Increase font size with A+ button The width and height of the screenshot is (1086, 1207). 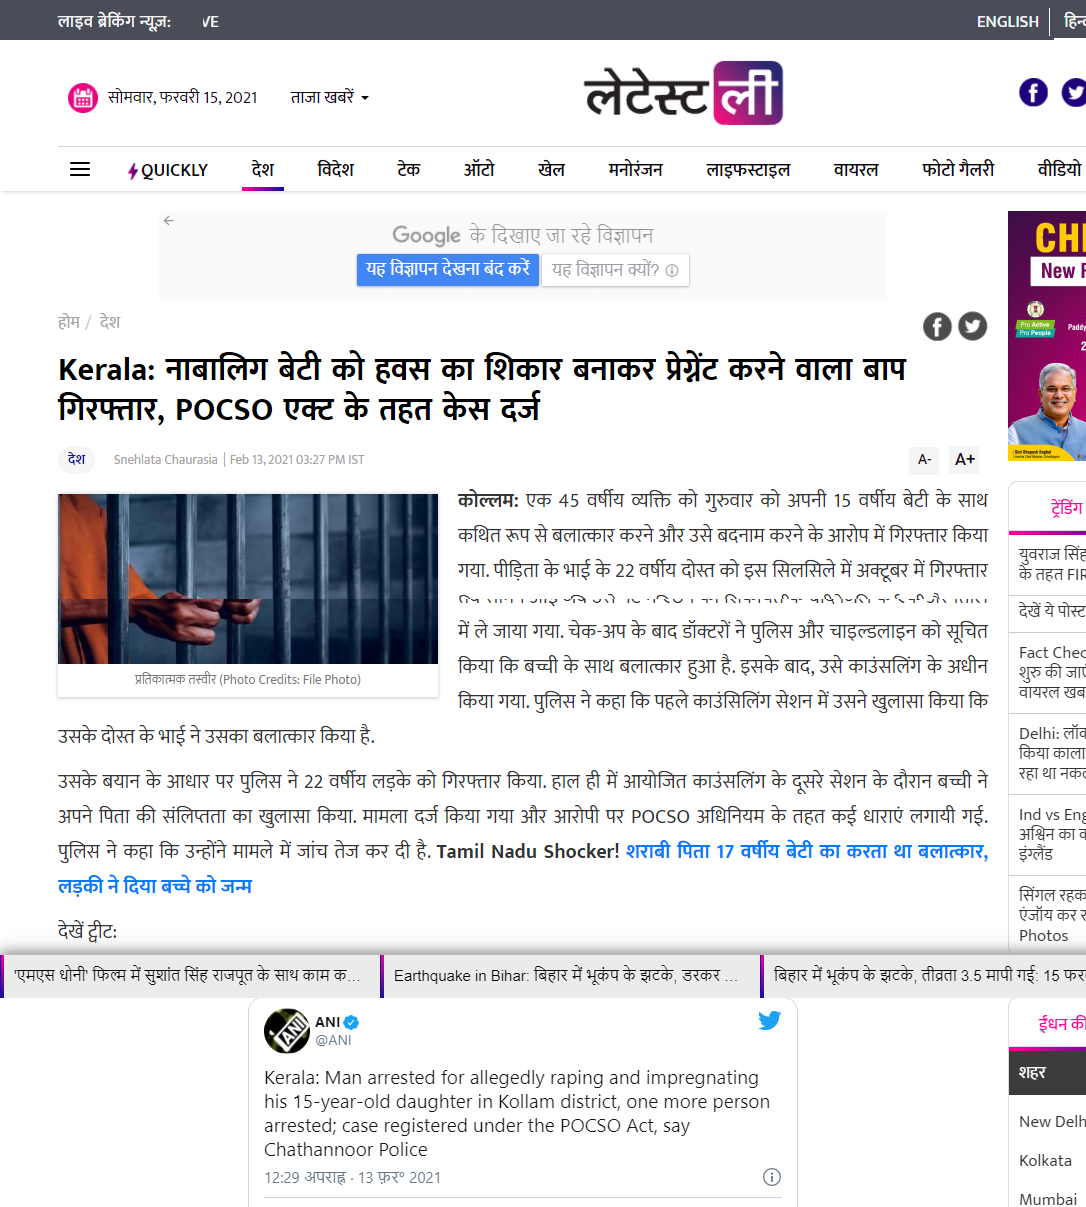[x=964, y=459]
